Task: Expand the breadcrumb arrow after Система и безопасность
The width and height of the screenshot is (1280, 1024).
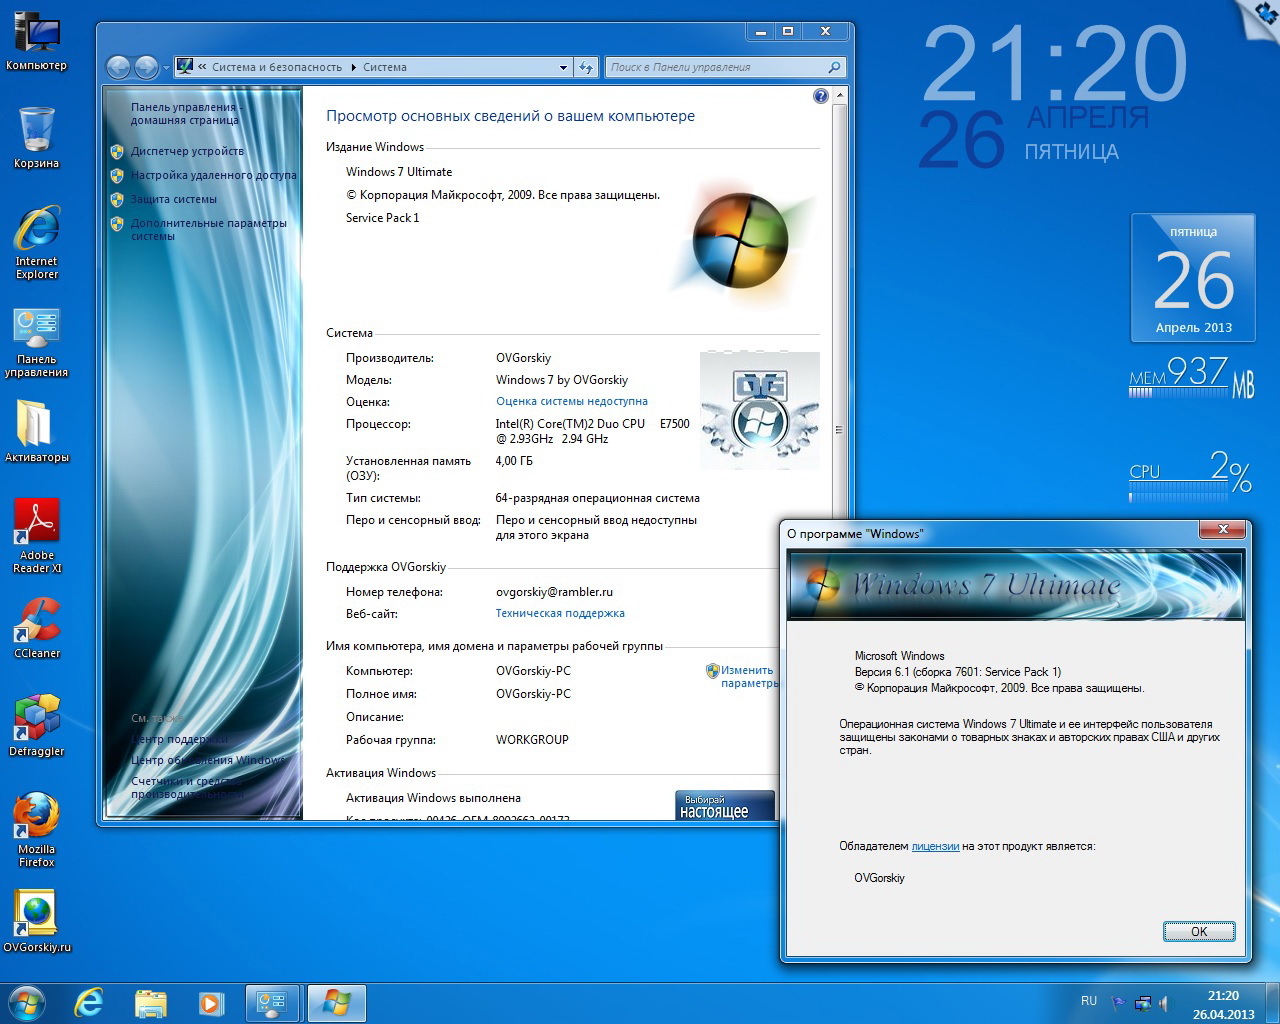Action: [353, 67]
